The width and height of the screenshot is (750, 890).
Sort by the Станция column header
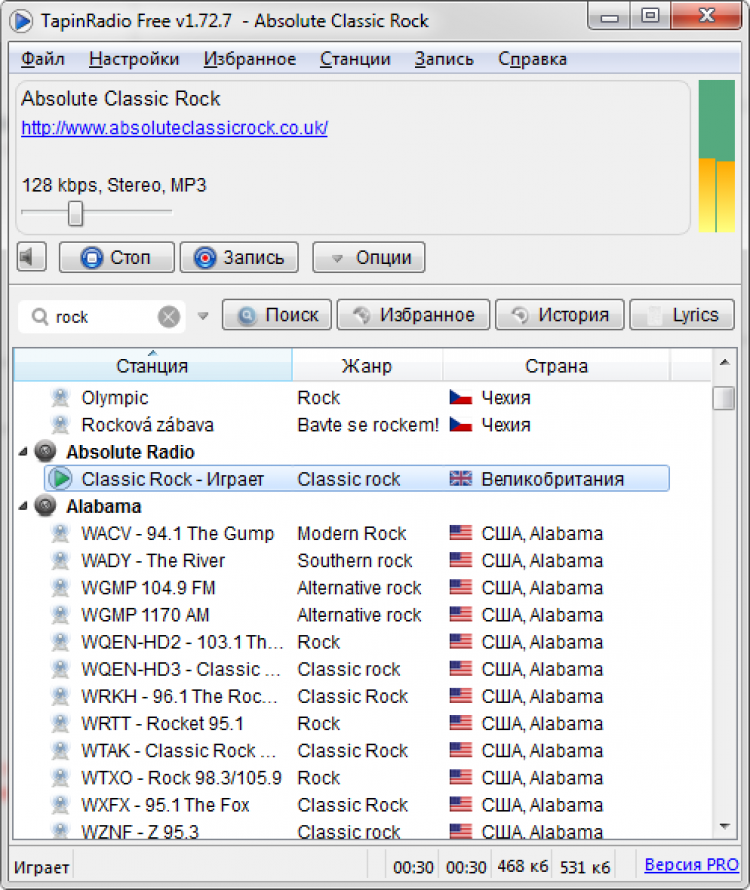click(x=152, y=364)
